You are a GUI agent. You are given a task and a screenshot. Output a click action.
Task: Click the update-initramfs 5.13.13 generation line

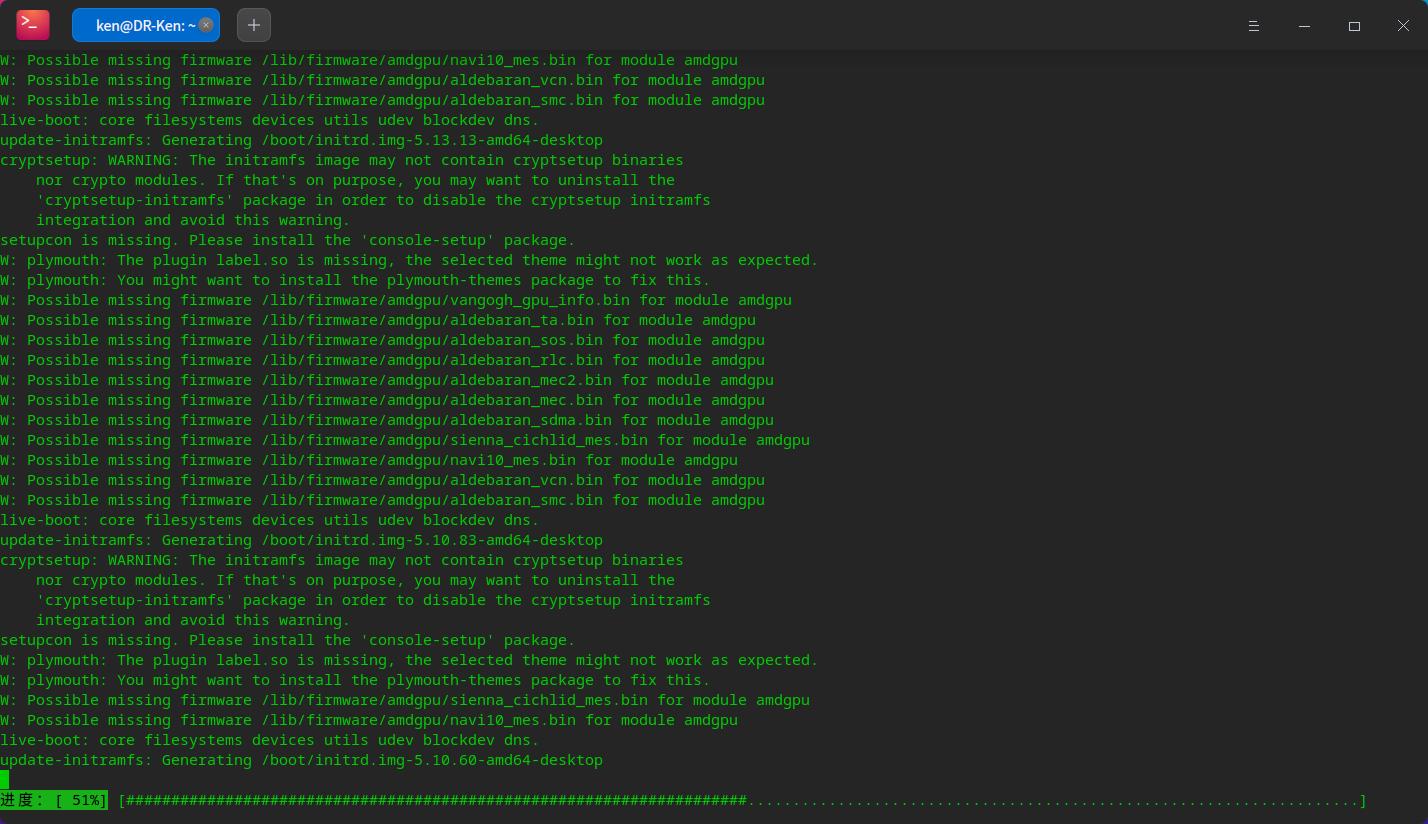[301, 140]
